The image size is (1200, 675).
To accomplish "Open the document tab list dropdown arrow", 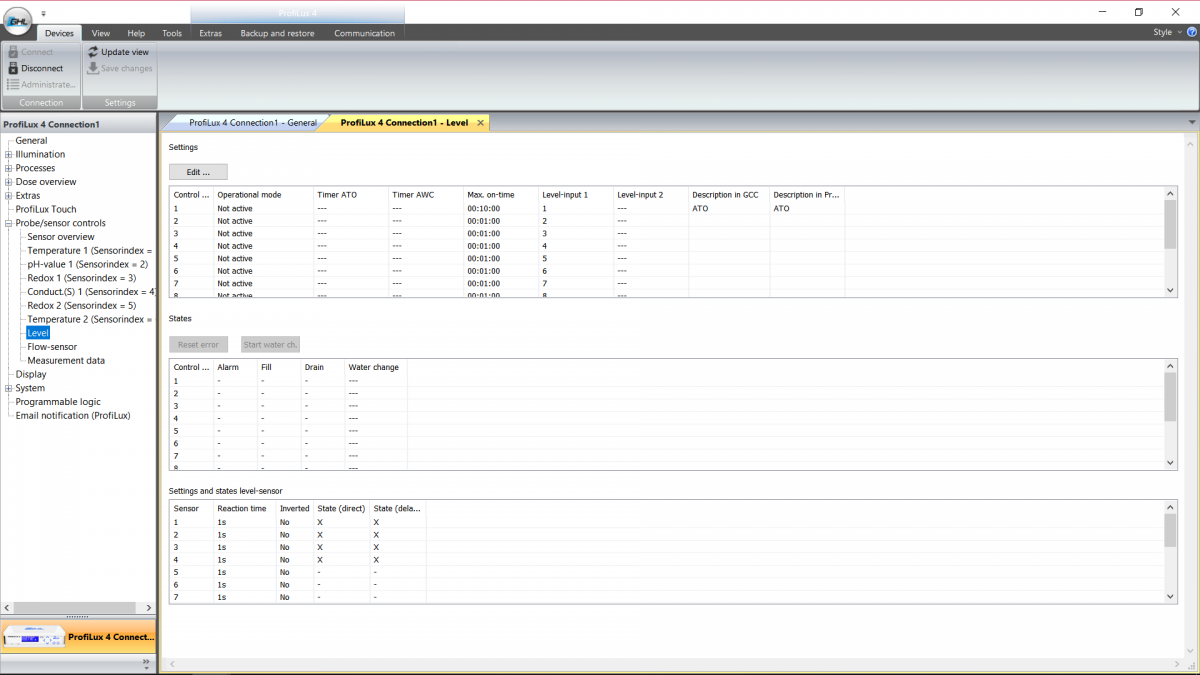I will (1192, 122).
